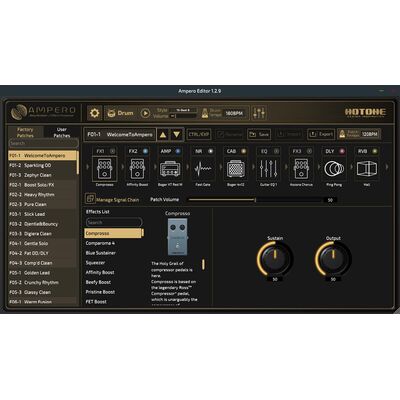
Task: Select the EQ Guitar EQ sliders icon
Action: tap(268, 169)
